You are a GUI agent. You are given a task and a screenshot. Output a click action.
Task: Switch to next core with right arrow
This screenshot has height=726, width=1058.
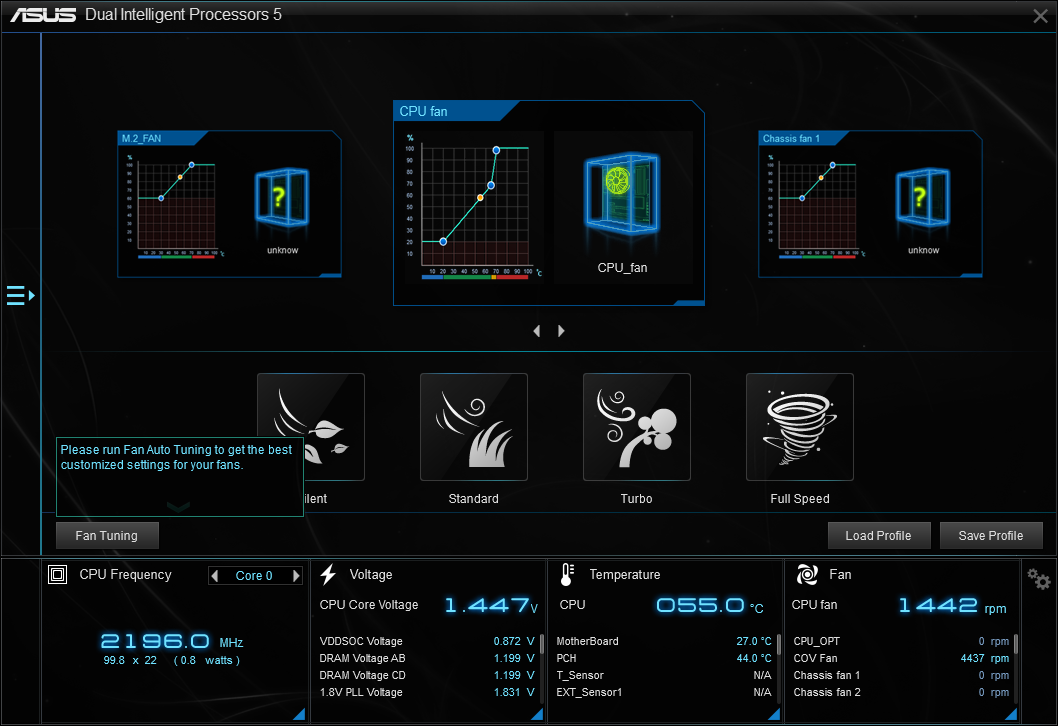(x=296, y=576)
